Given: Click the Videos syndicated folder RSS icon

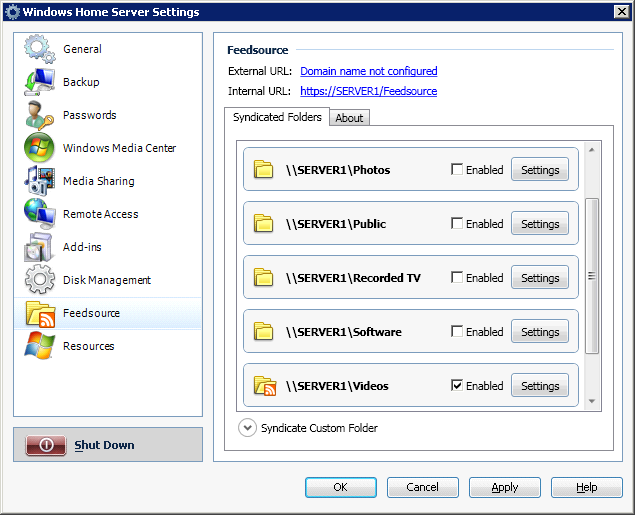Looking at the screenshot, I should pos(265,386).
